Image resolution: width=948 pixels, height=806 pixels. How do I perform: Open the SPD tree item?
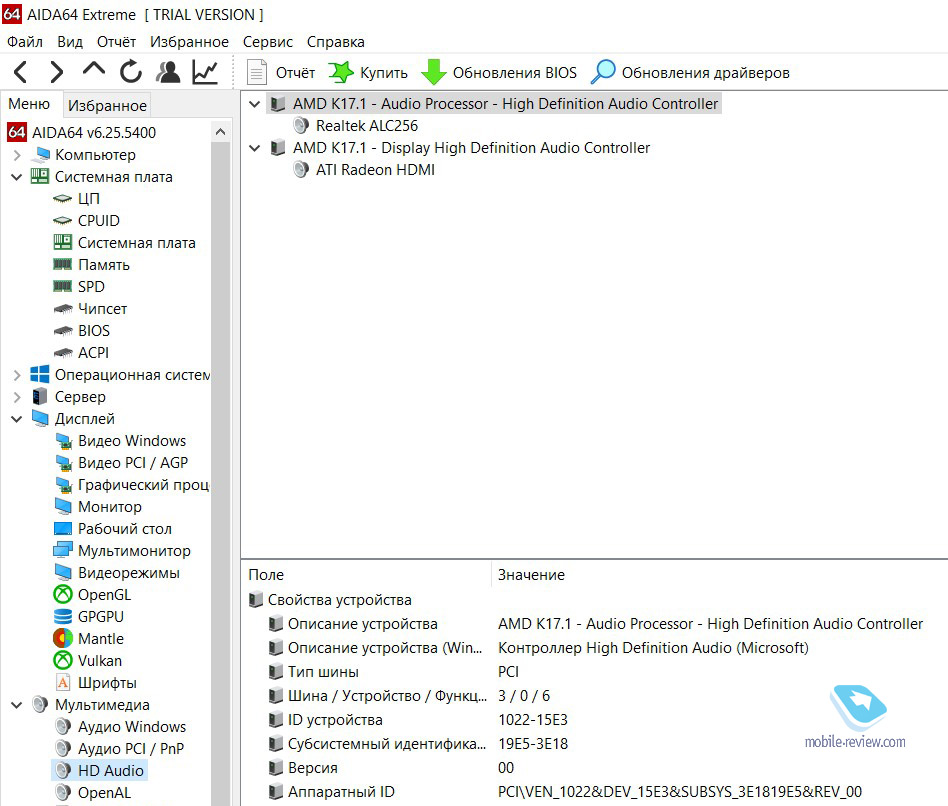coord(79,287)
